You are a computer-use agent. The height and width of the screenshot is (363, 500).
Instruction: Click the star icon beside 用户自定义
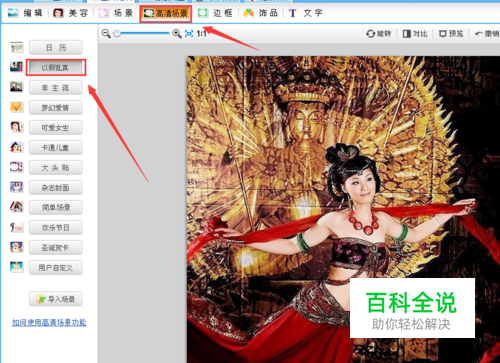(x=16, y=267)
